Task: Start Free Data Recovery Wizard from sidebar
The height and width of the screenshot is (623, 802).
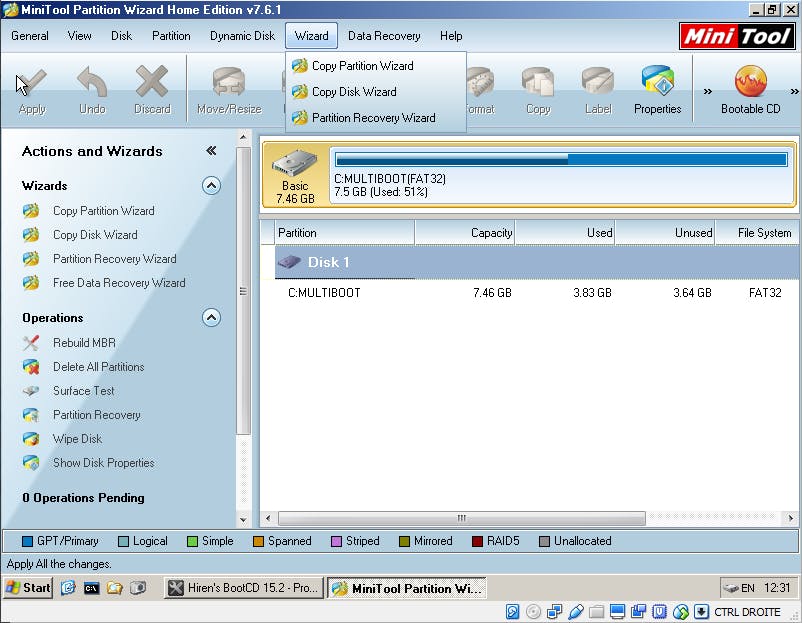Action: [118, 283]
